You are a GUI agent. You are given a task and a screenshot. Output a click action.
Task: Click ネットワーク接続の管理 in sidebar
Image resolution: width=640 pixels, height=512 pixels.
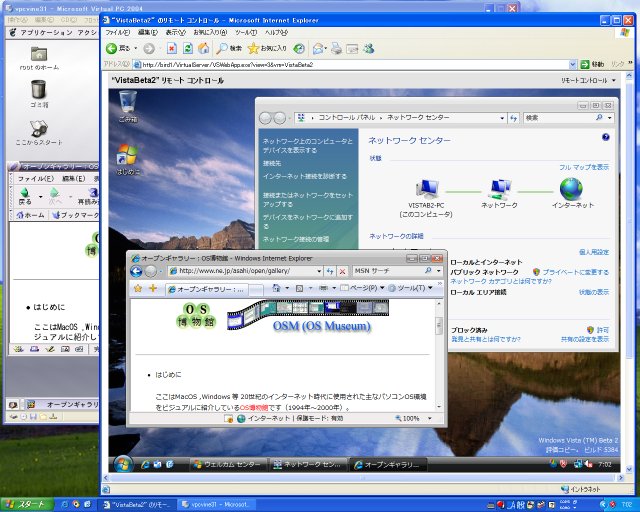coord(296,239)
